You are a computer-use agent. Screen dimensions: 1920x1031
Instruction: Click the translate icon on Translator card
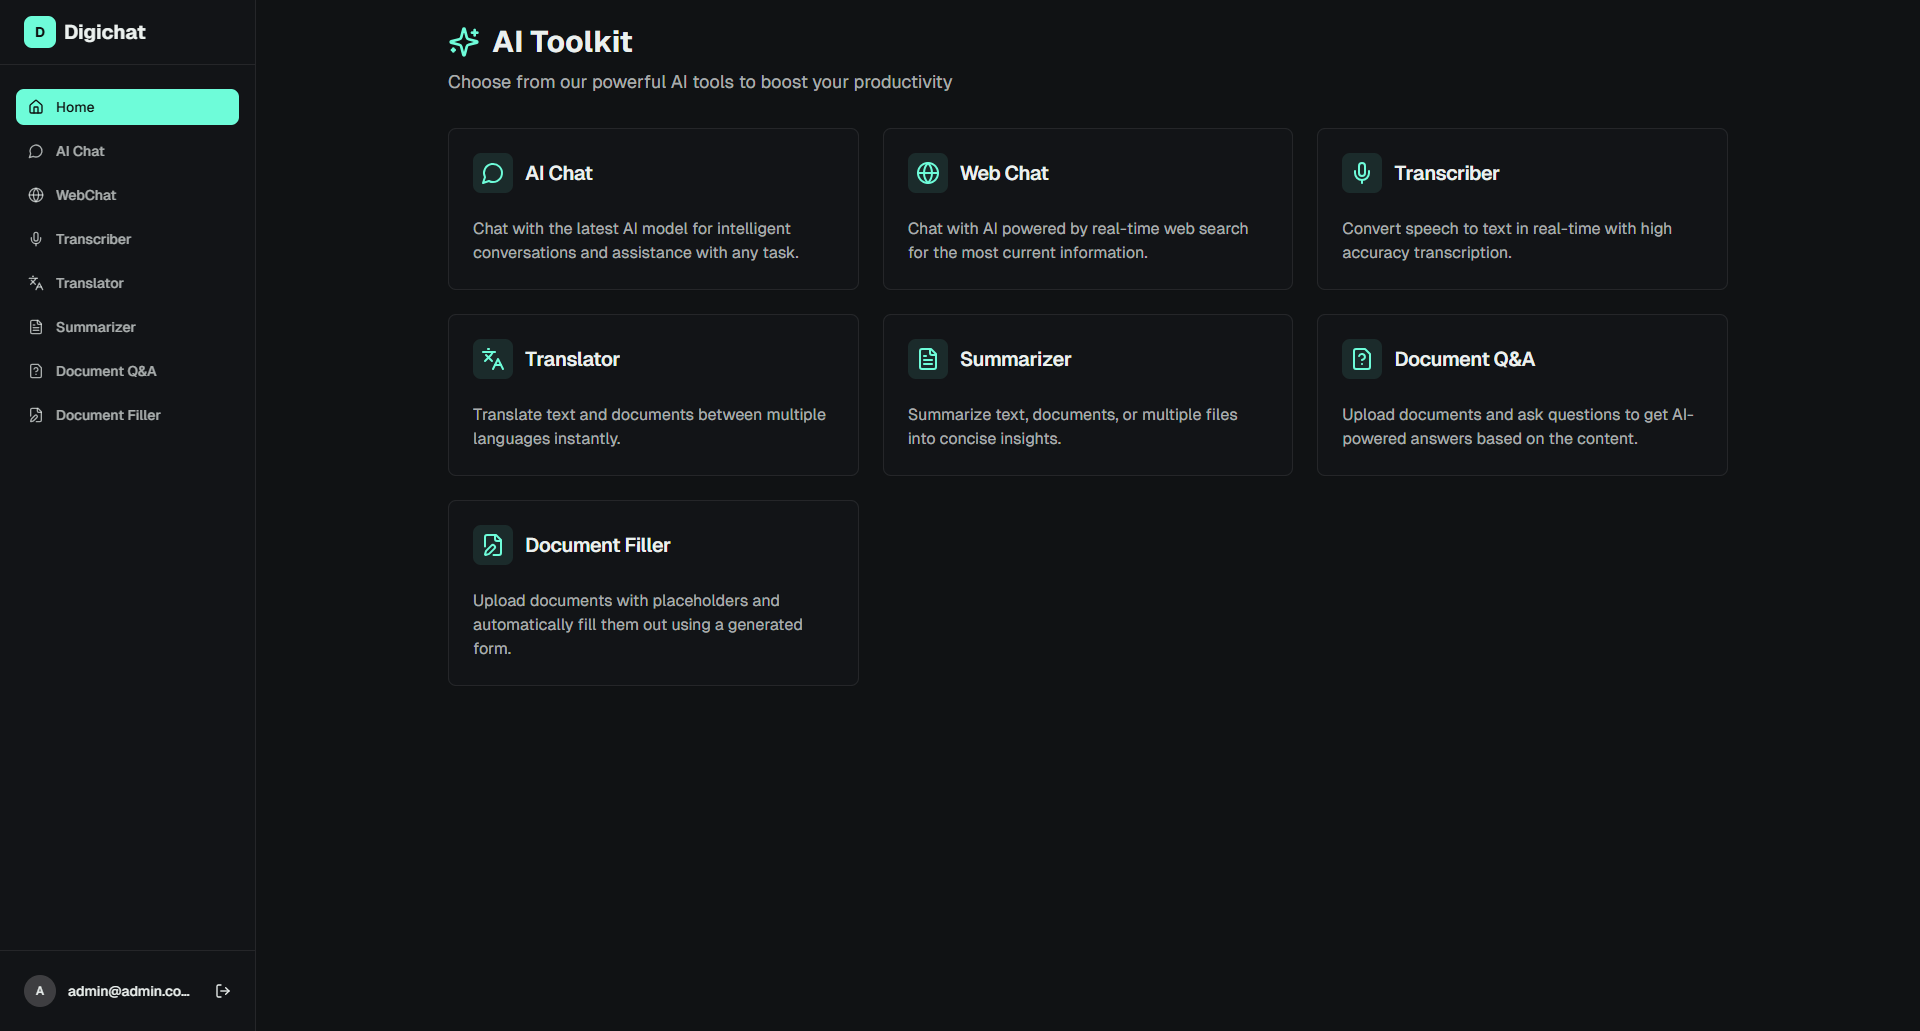(x=493, y=359)
